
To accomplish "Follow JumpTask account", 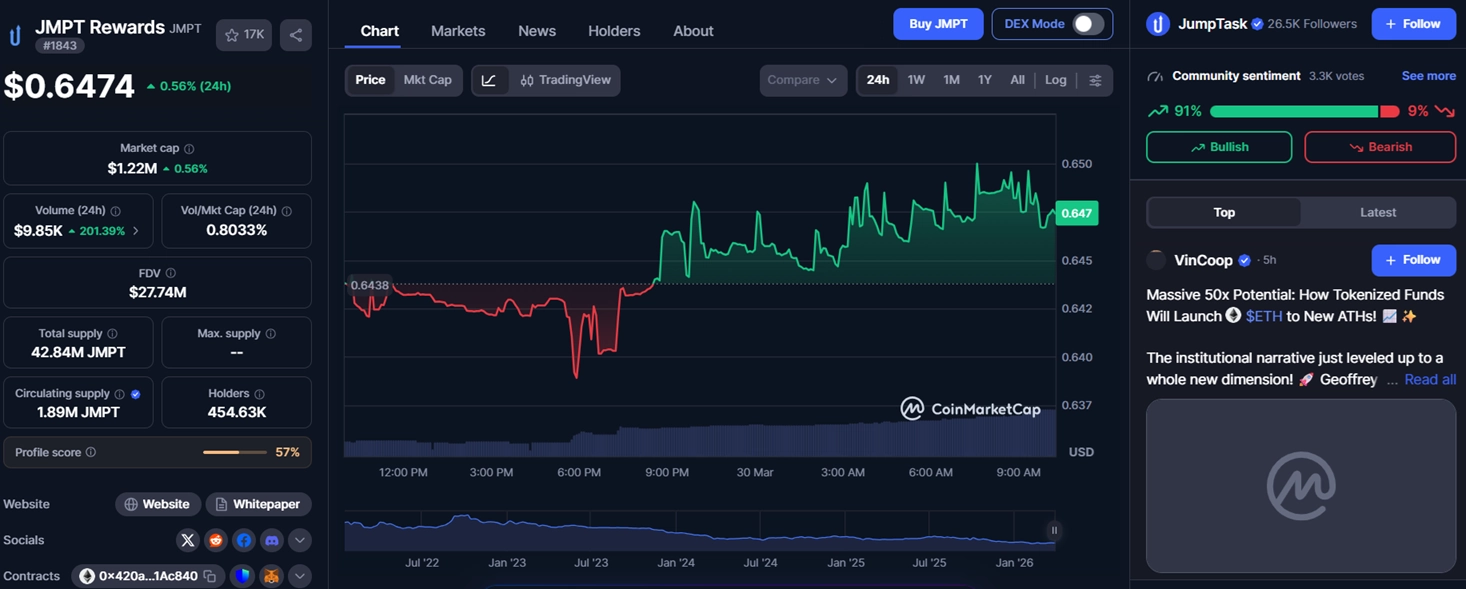I will [x=1413, y=24].
